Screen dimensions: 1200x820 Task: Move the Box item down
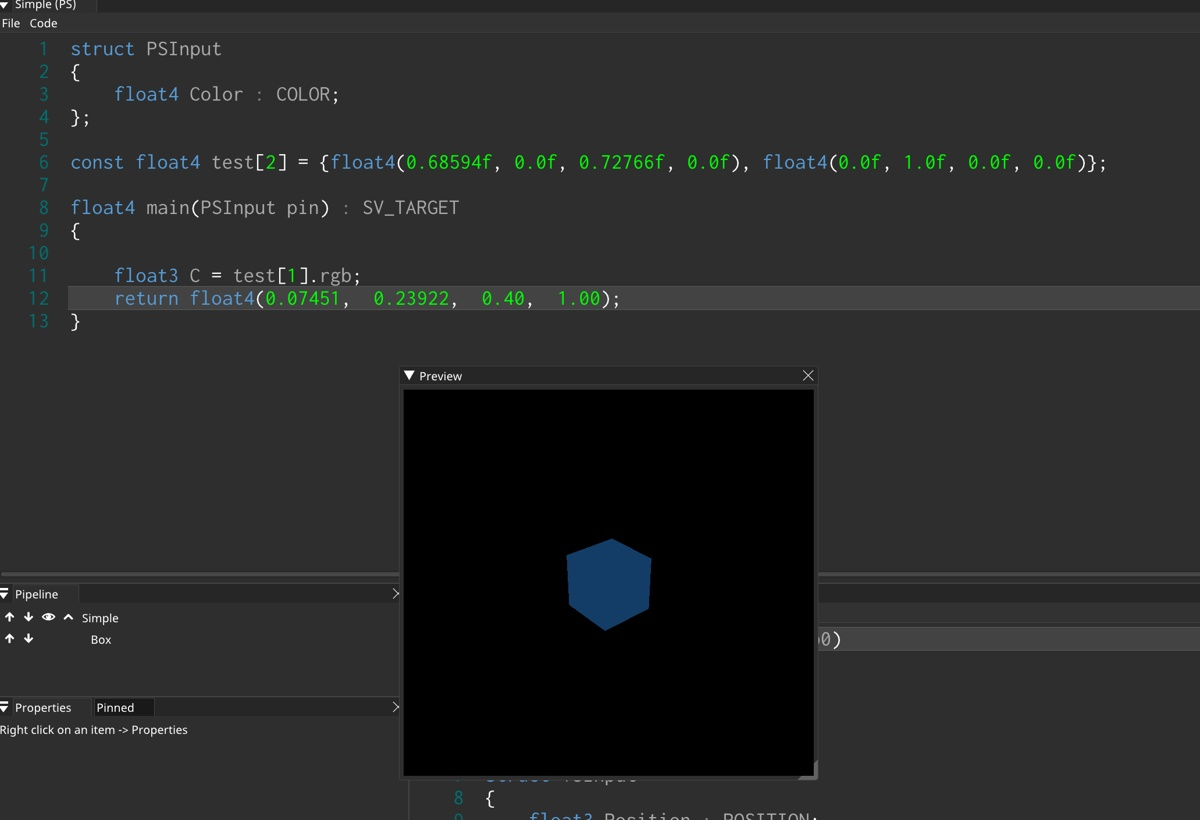[29, 639]
